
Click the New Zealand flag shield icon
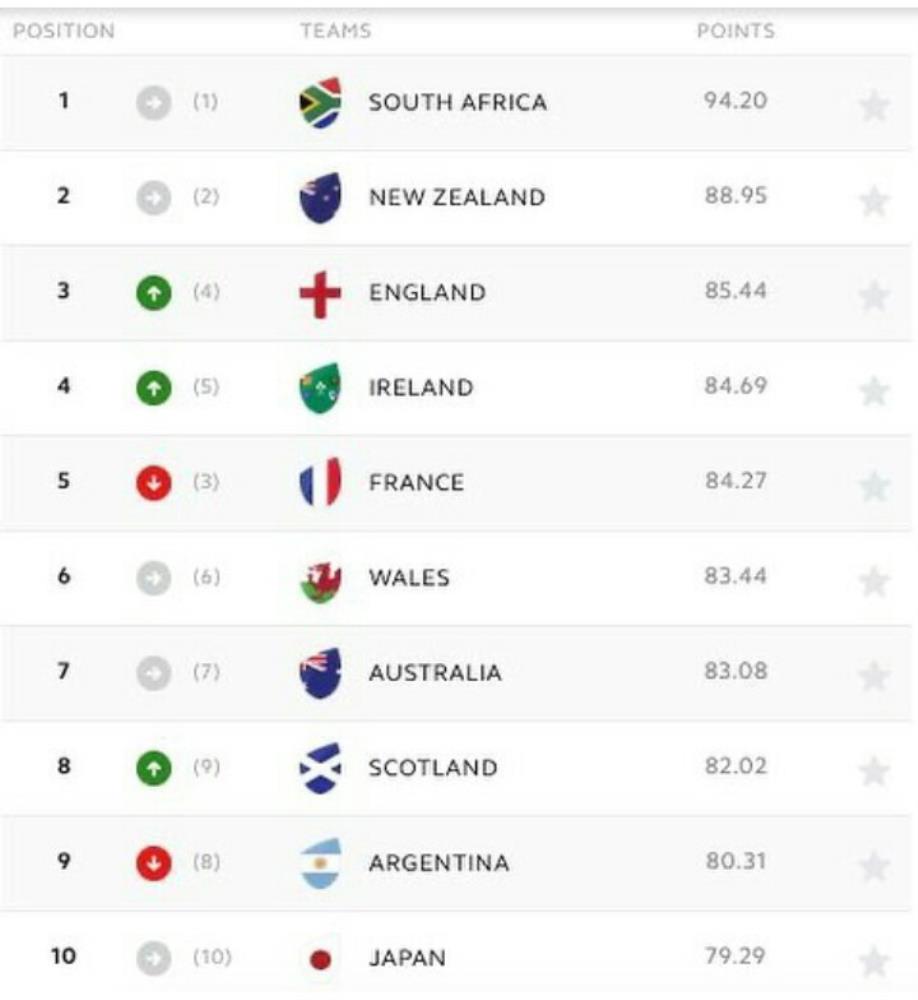(x=320, y=198)
